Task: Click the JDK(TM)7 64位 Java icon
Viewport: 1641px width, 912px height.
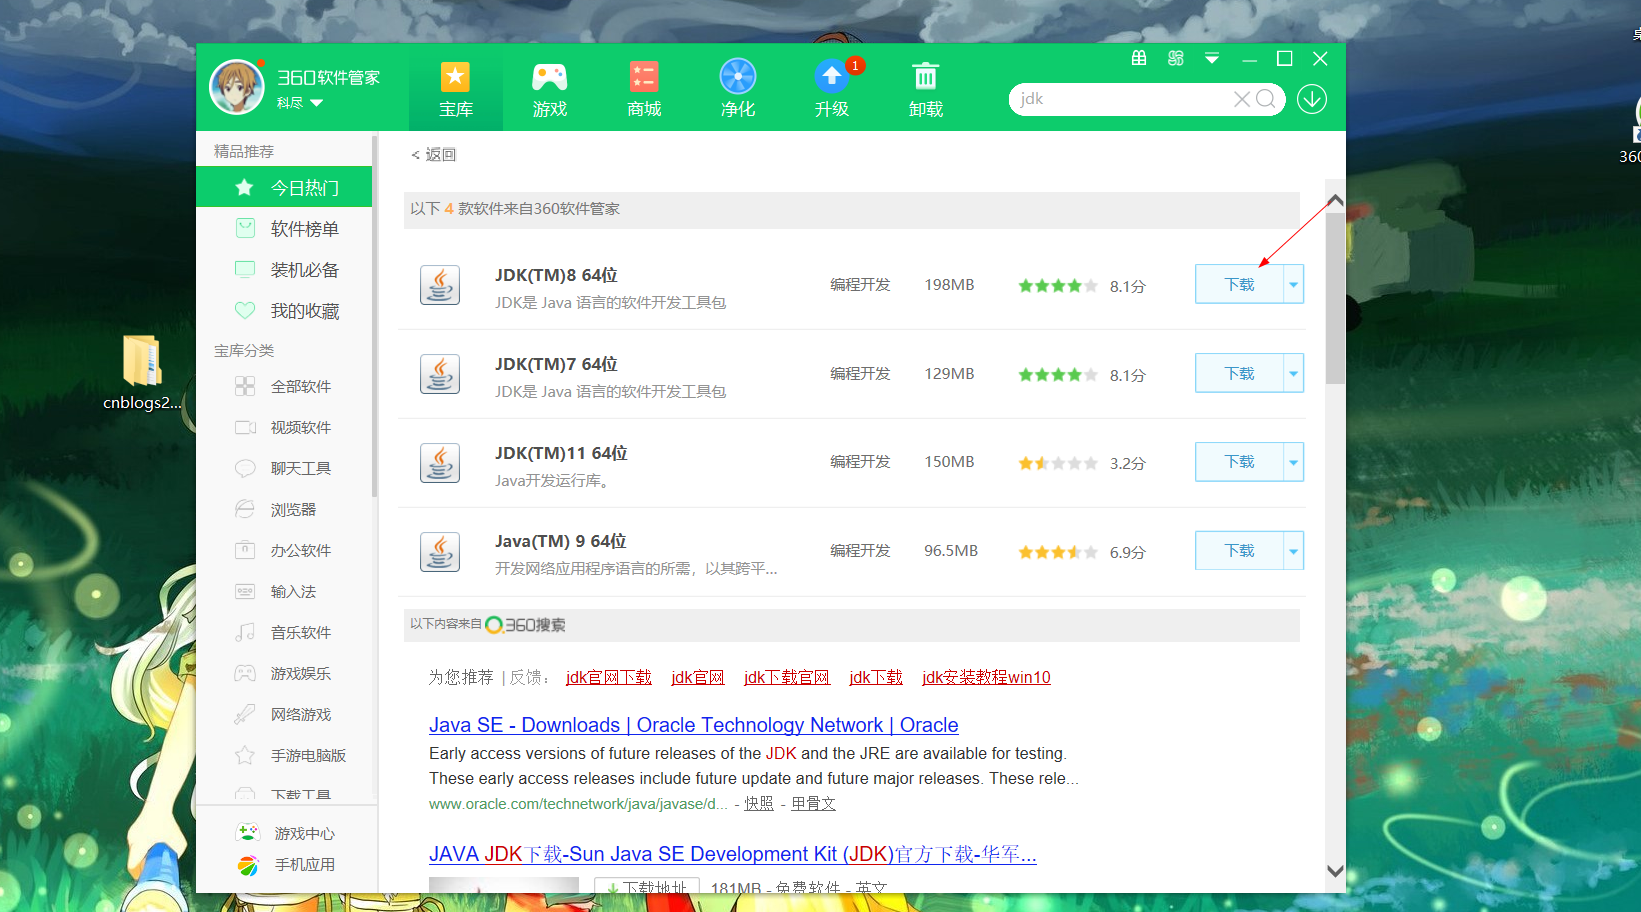Action: click(x=440, y=374)
